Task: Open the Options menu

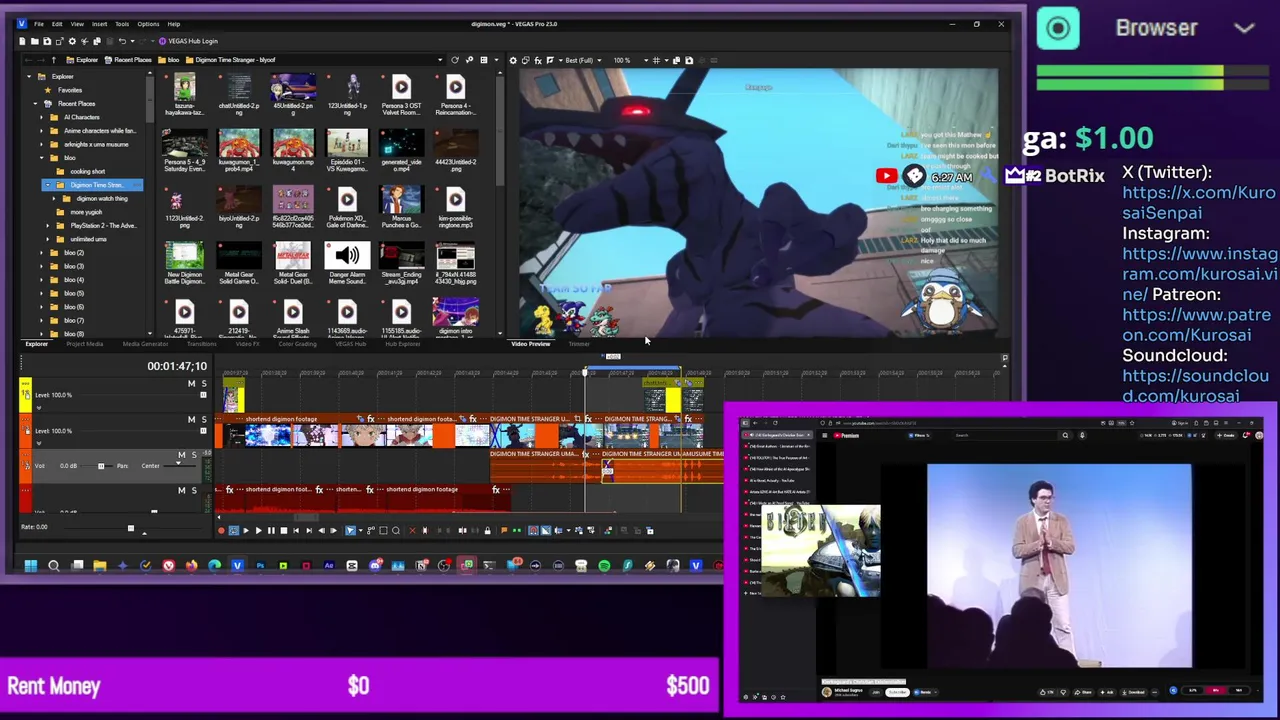Action: pyautogui.click(x=148, y=23)
